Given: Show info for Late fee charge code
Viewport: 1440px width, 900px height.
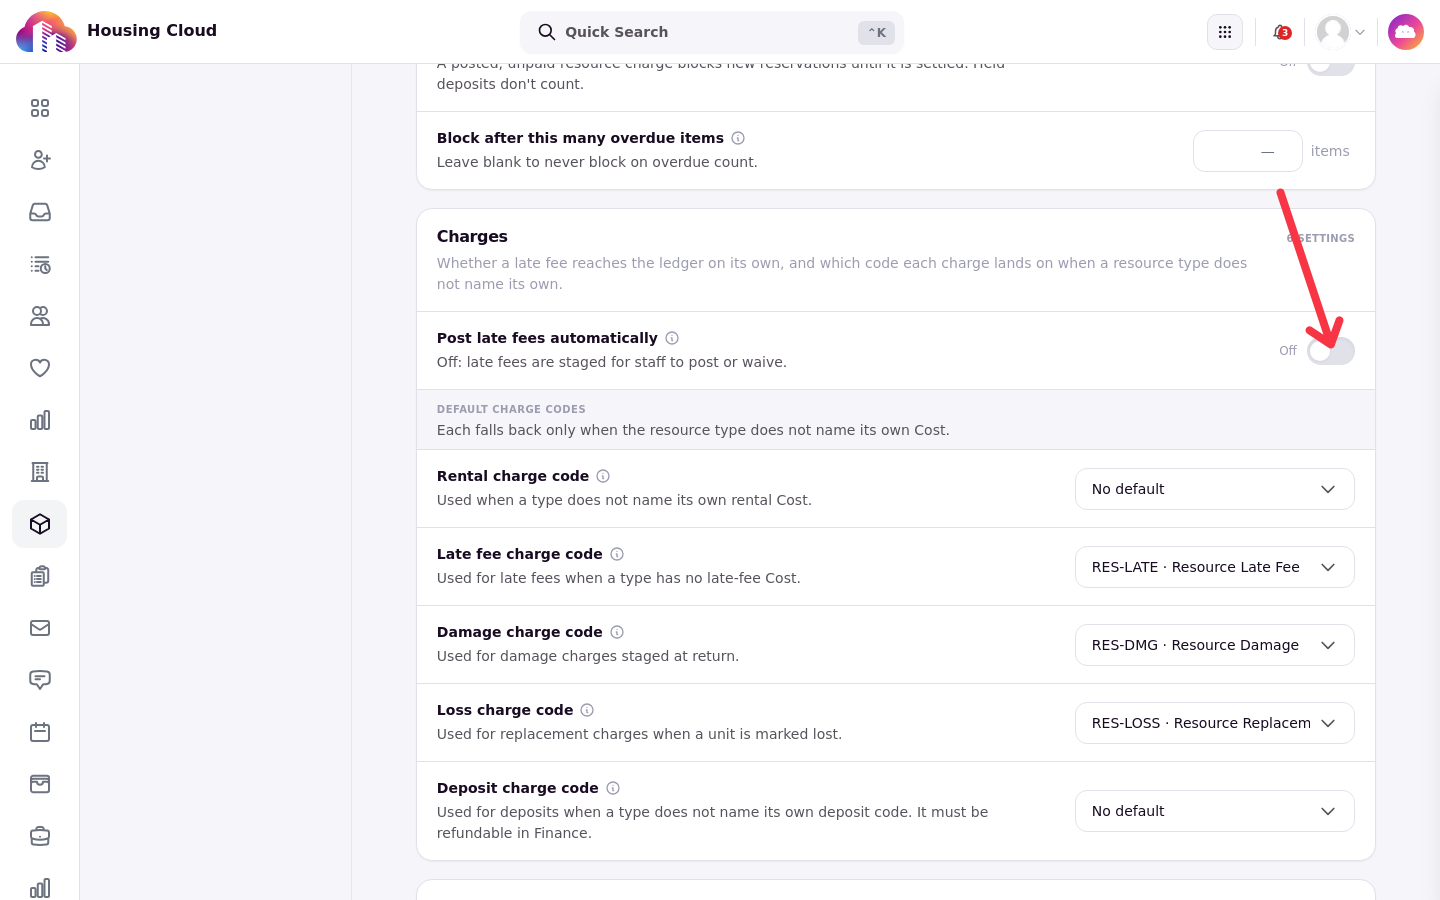Looking at the screenshot, I should [617, 554].
